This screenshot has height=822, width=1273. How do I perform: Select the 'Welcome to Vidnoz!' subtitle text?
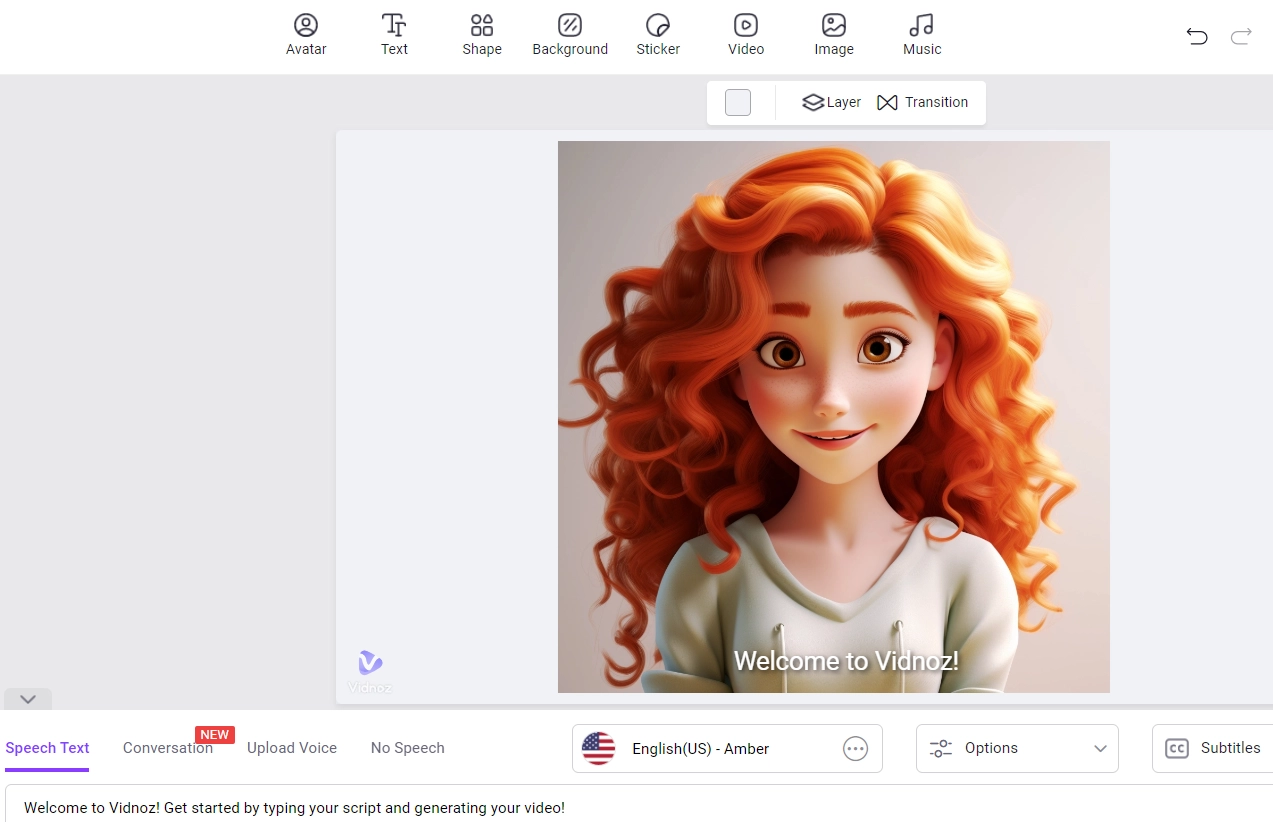[846, 660]
